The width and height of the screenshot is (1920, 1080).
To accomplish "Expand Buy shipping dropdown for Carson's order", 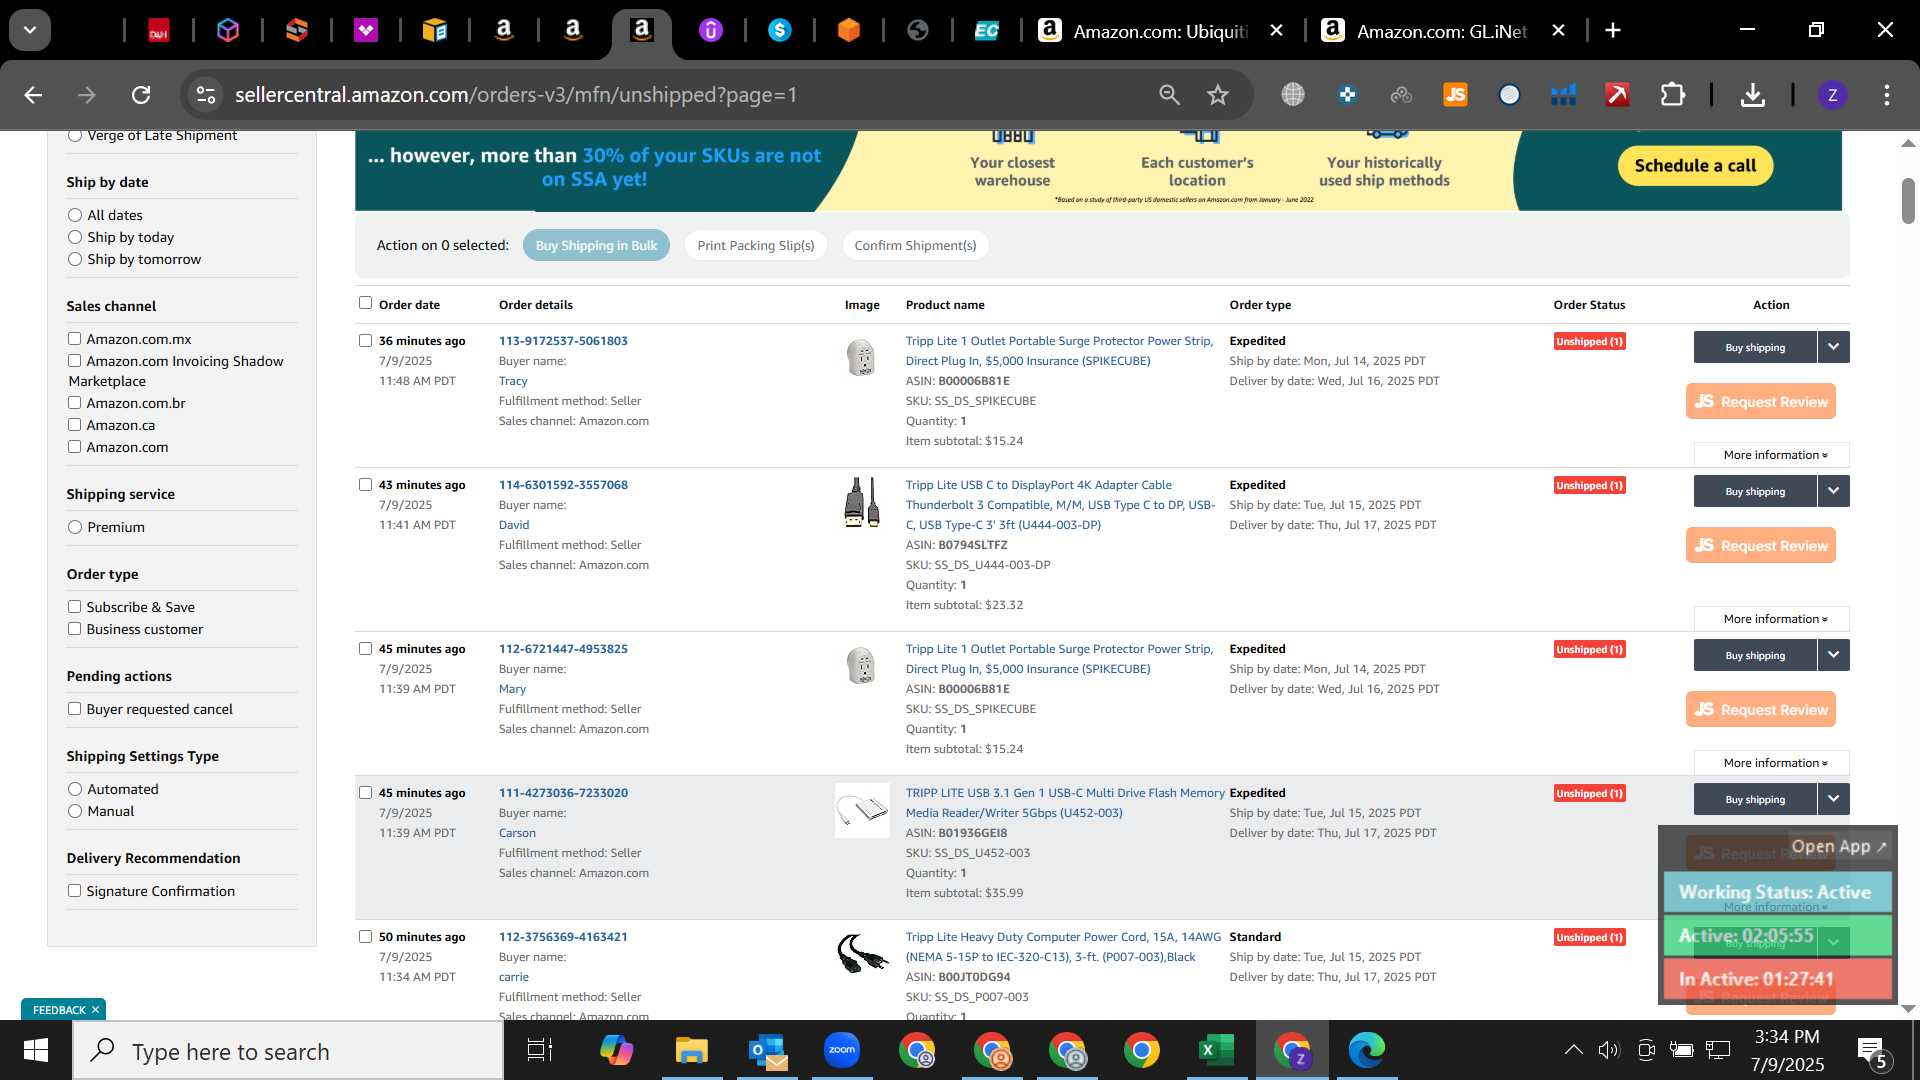I will click(x=1833, y=799).
